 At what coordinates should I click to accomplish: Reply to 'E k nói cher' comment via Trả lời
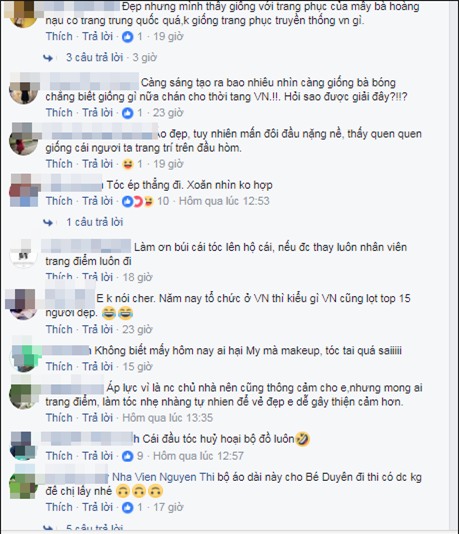pos(97,329)
